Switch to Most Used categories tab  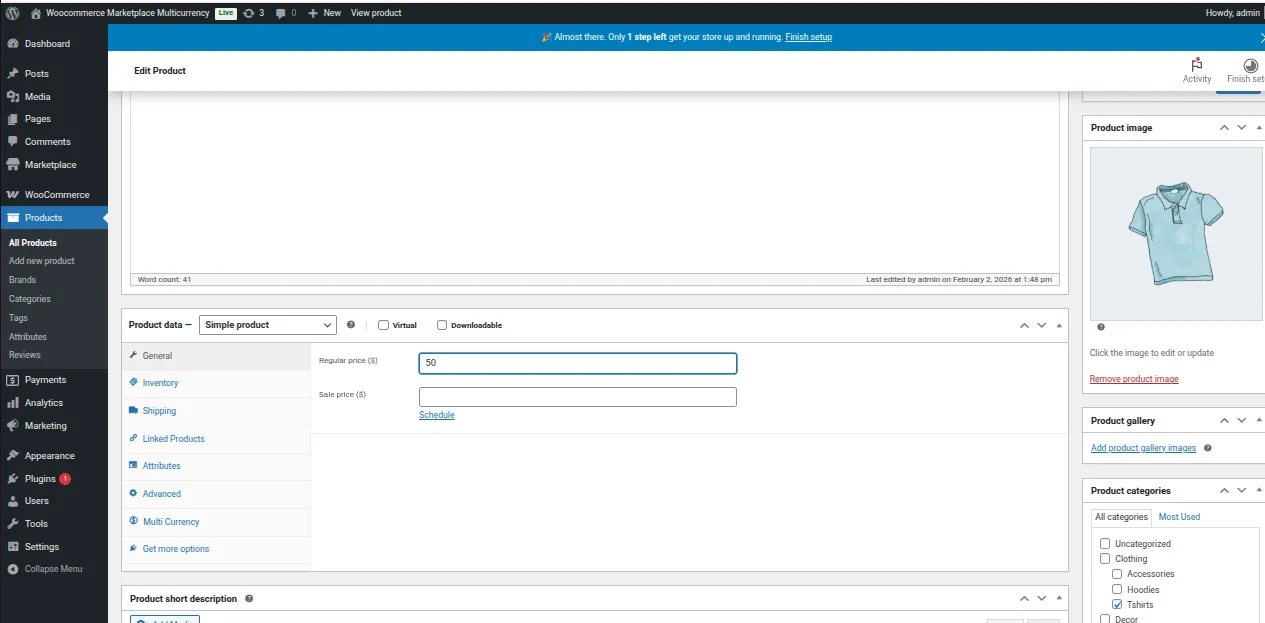pyautogui.click(x=1179, y=517)
